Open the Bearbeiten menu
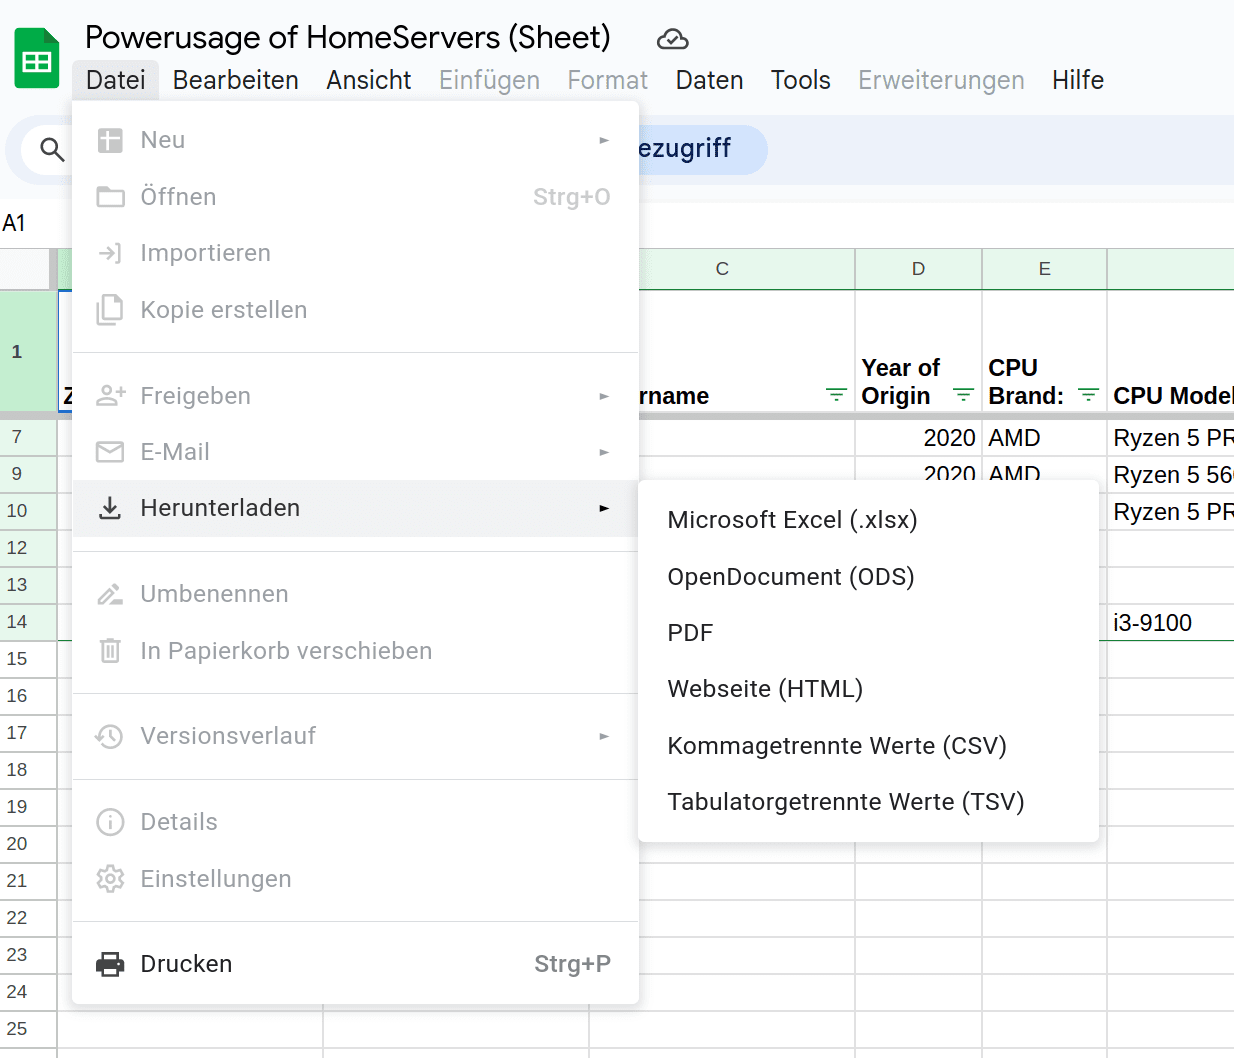 click(236, 80)
